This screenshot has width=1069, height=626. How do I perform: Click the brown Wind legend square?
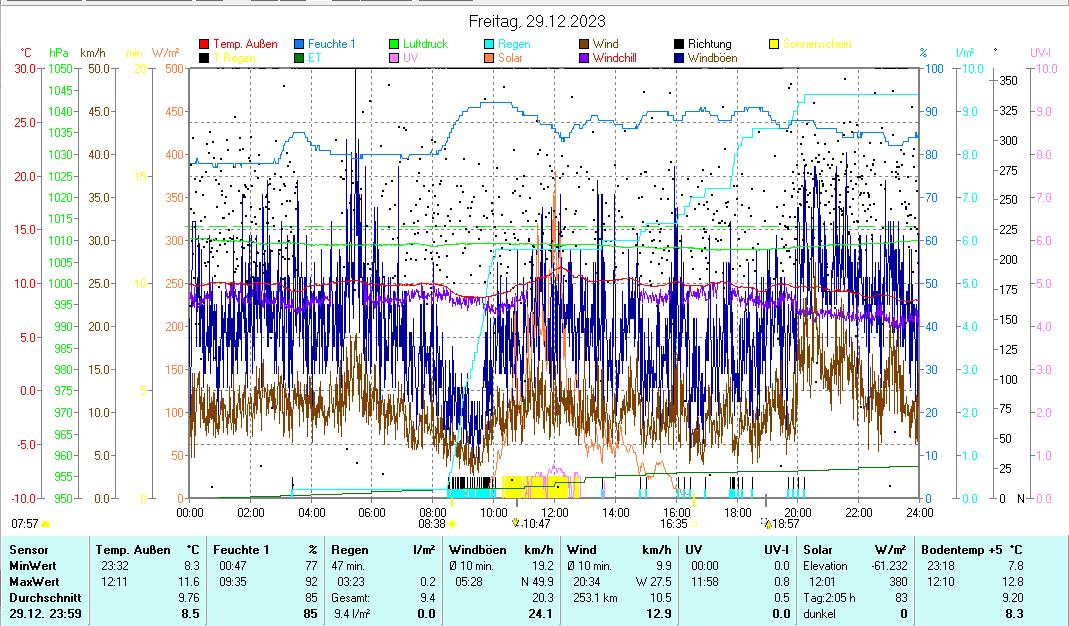[584, 44]
